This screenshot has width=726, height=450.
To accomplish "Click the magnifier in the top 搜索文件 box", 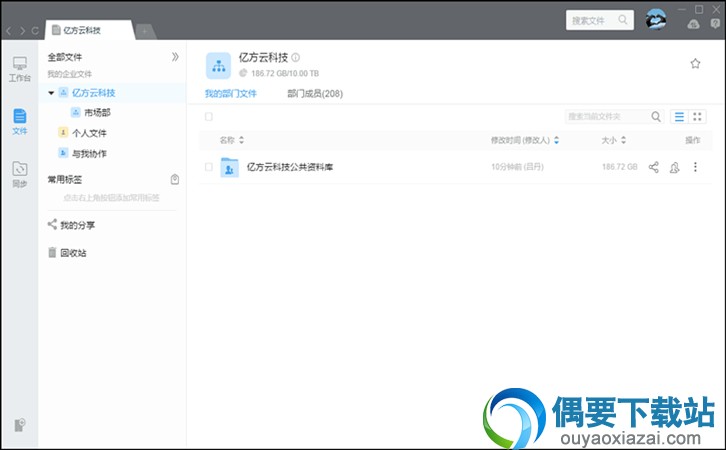I will coord(623,20).
